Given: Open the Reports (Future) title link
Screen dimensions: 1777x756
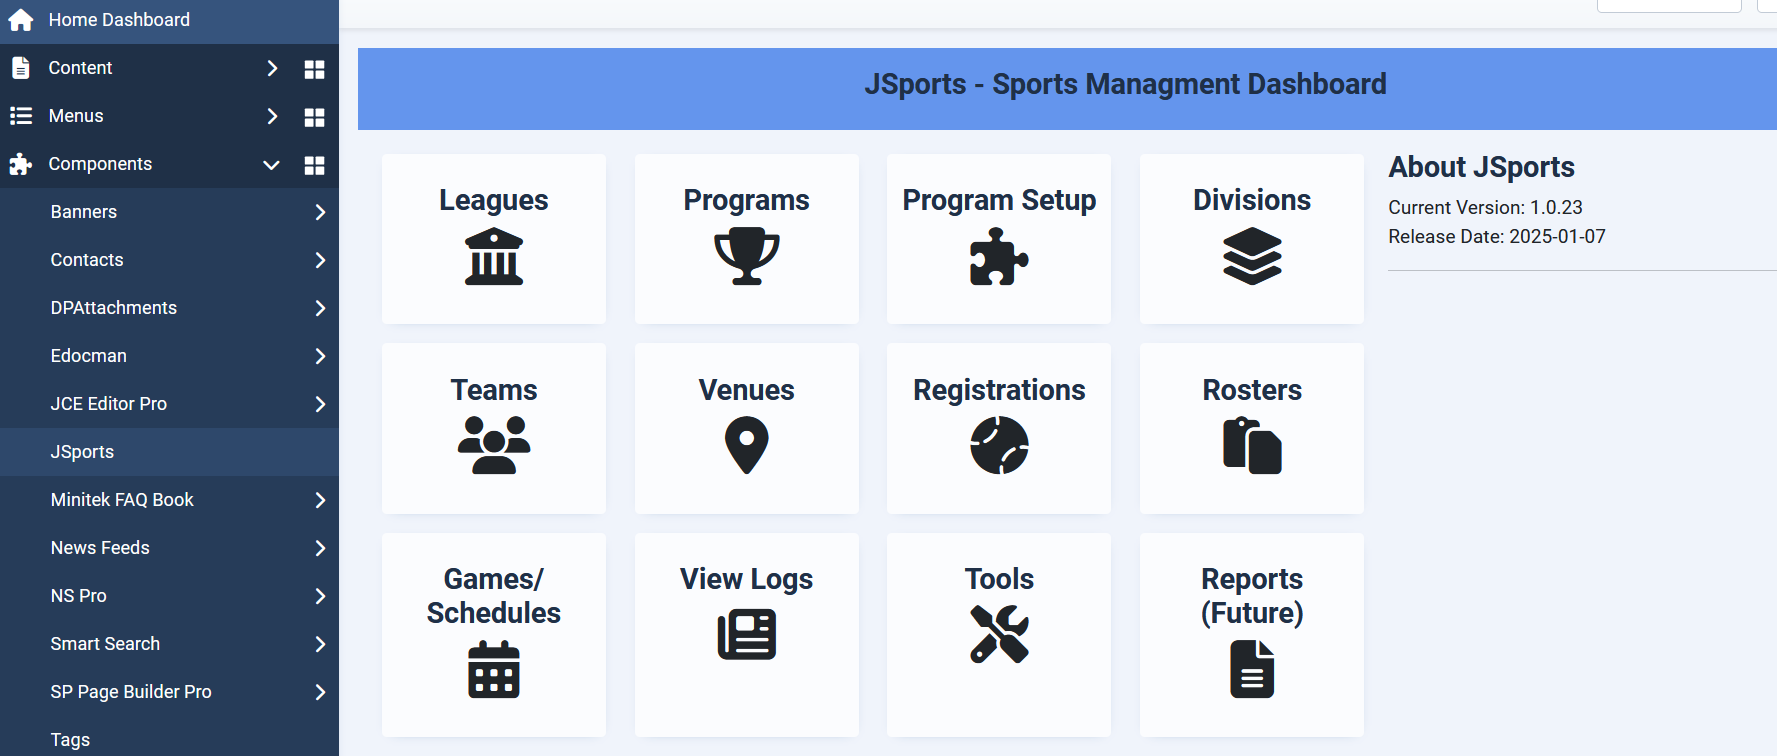Looking at the screenshot, I should (1252, 596).
